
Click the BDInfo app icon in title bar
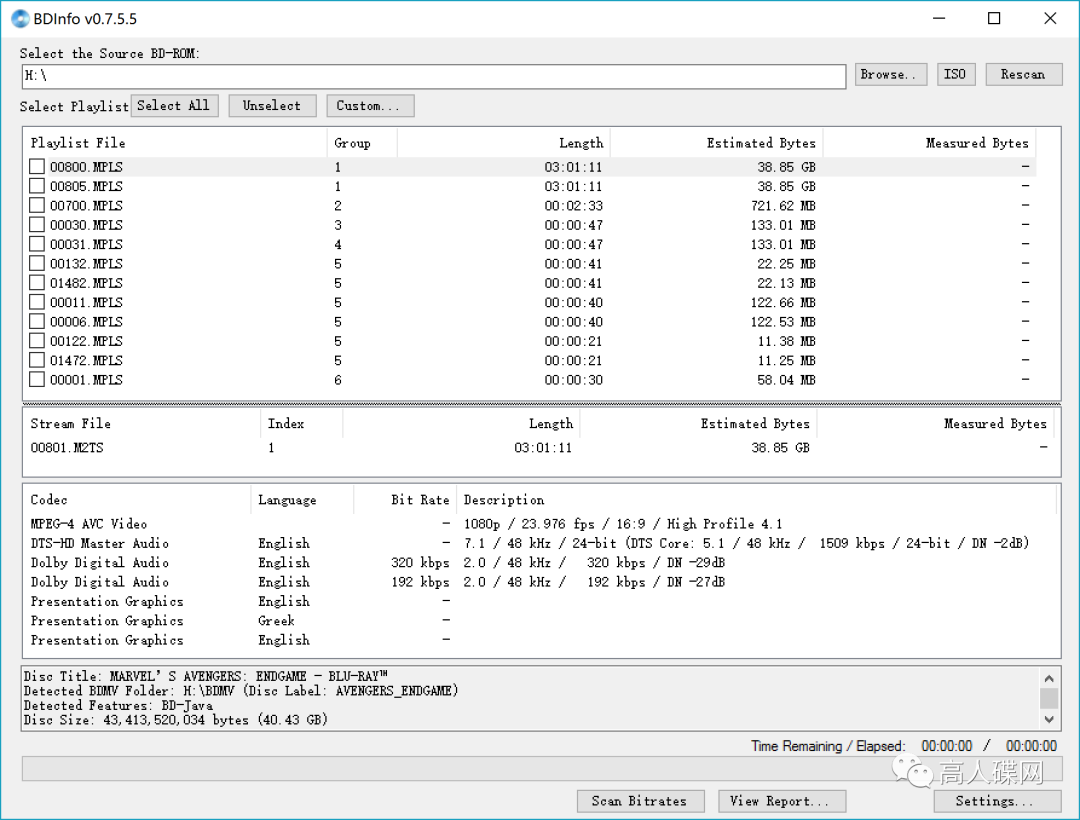pyautogui.click(x=20, y=19)
